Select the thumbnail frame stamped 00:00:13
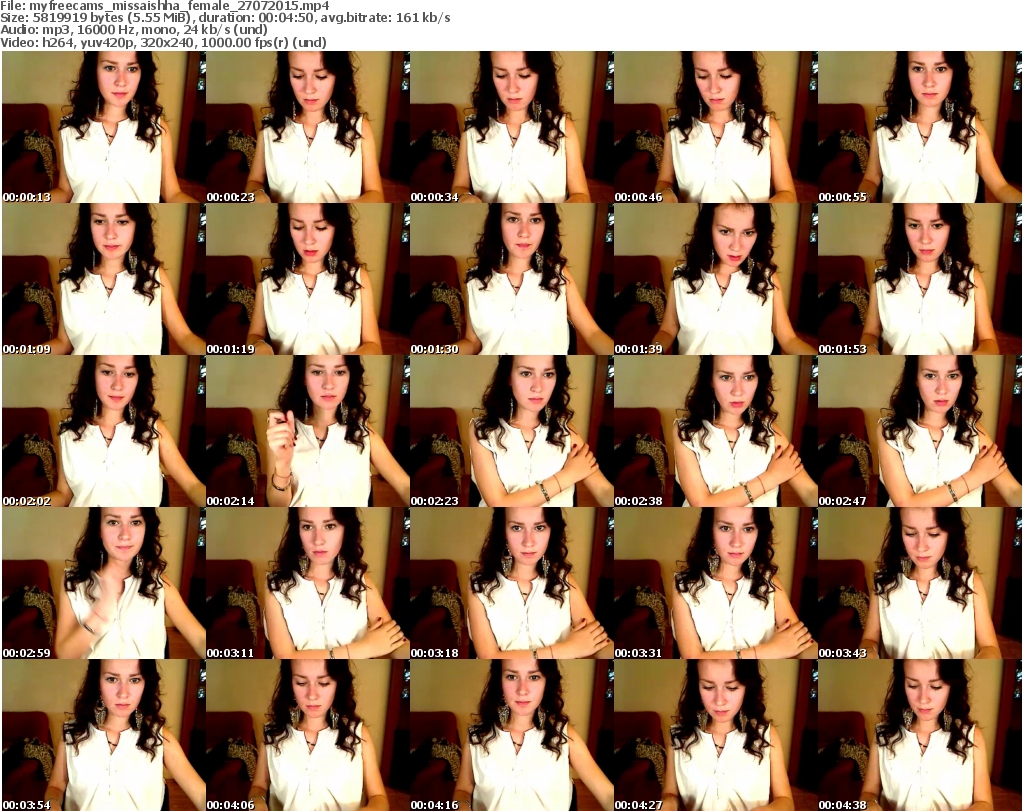1024x811 pixels. (104, 127)
